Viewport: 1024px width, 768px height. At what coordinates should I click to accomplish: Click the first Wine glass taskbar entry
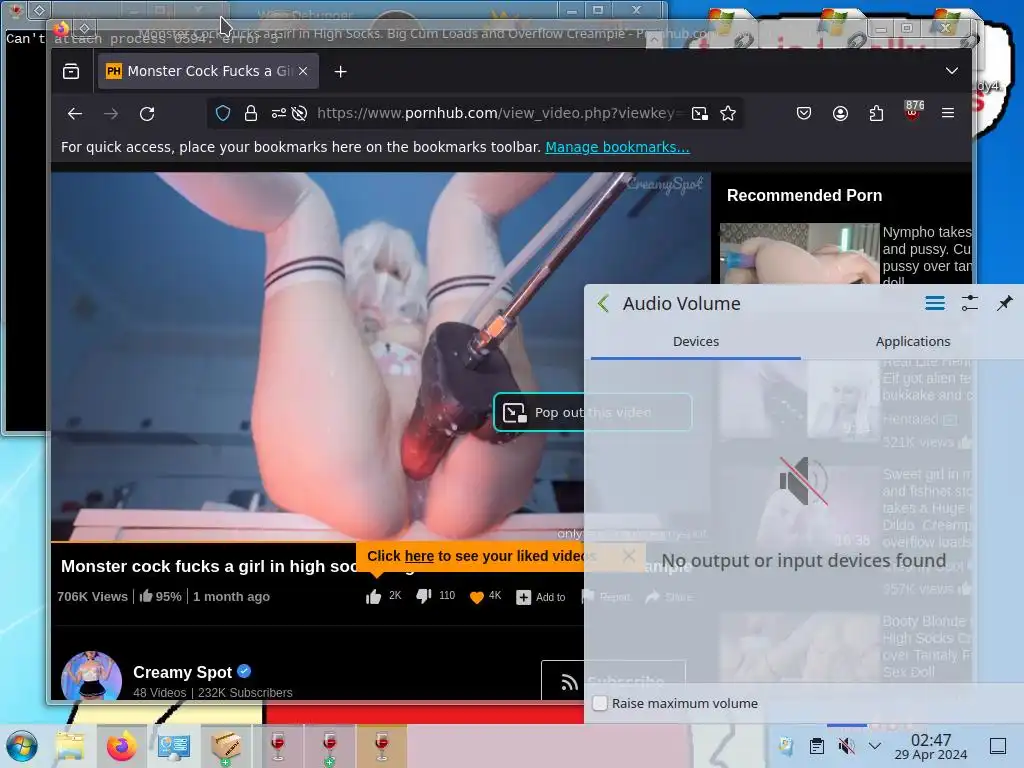(278, 746)
